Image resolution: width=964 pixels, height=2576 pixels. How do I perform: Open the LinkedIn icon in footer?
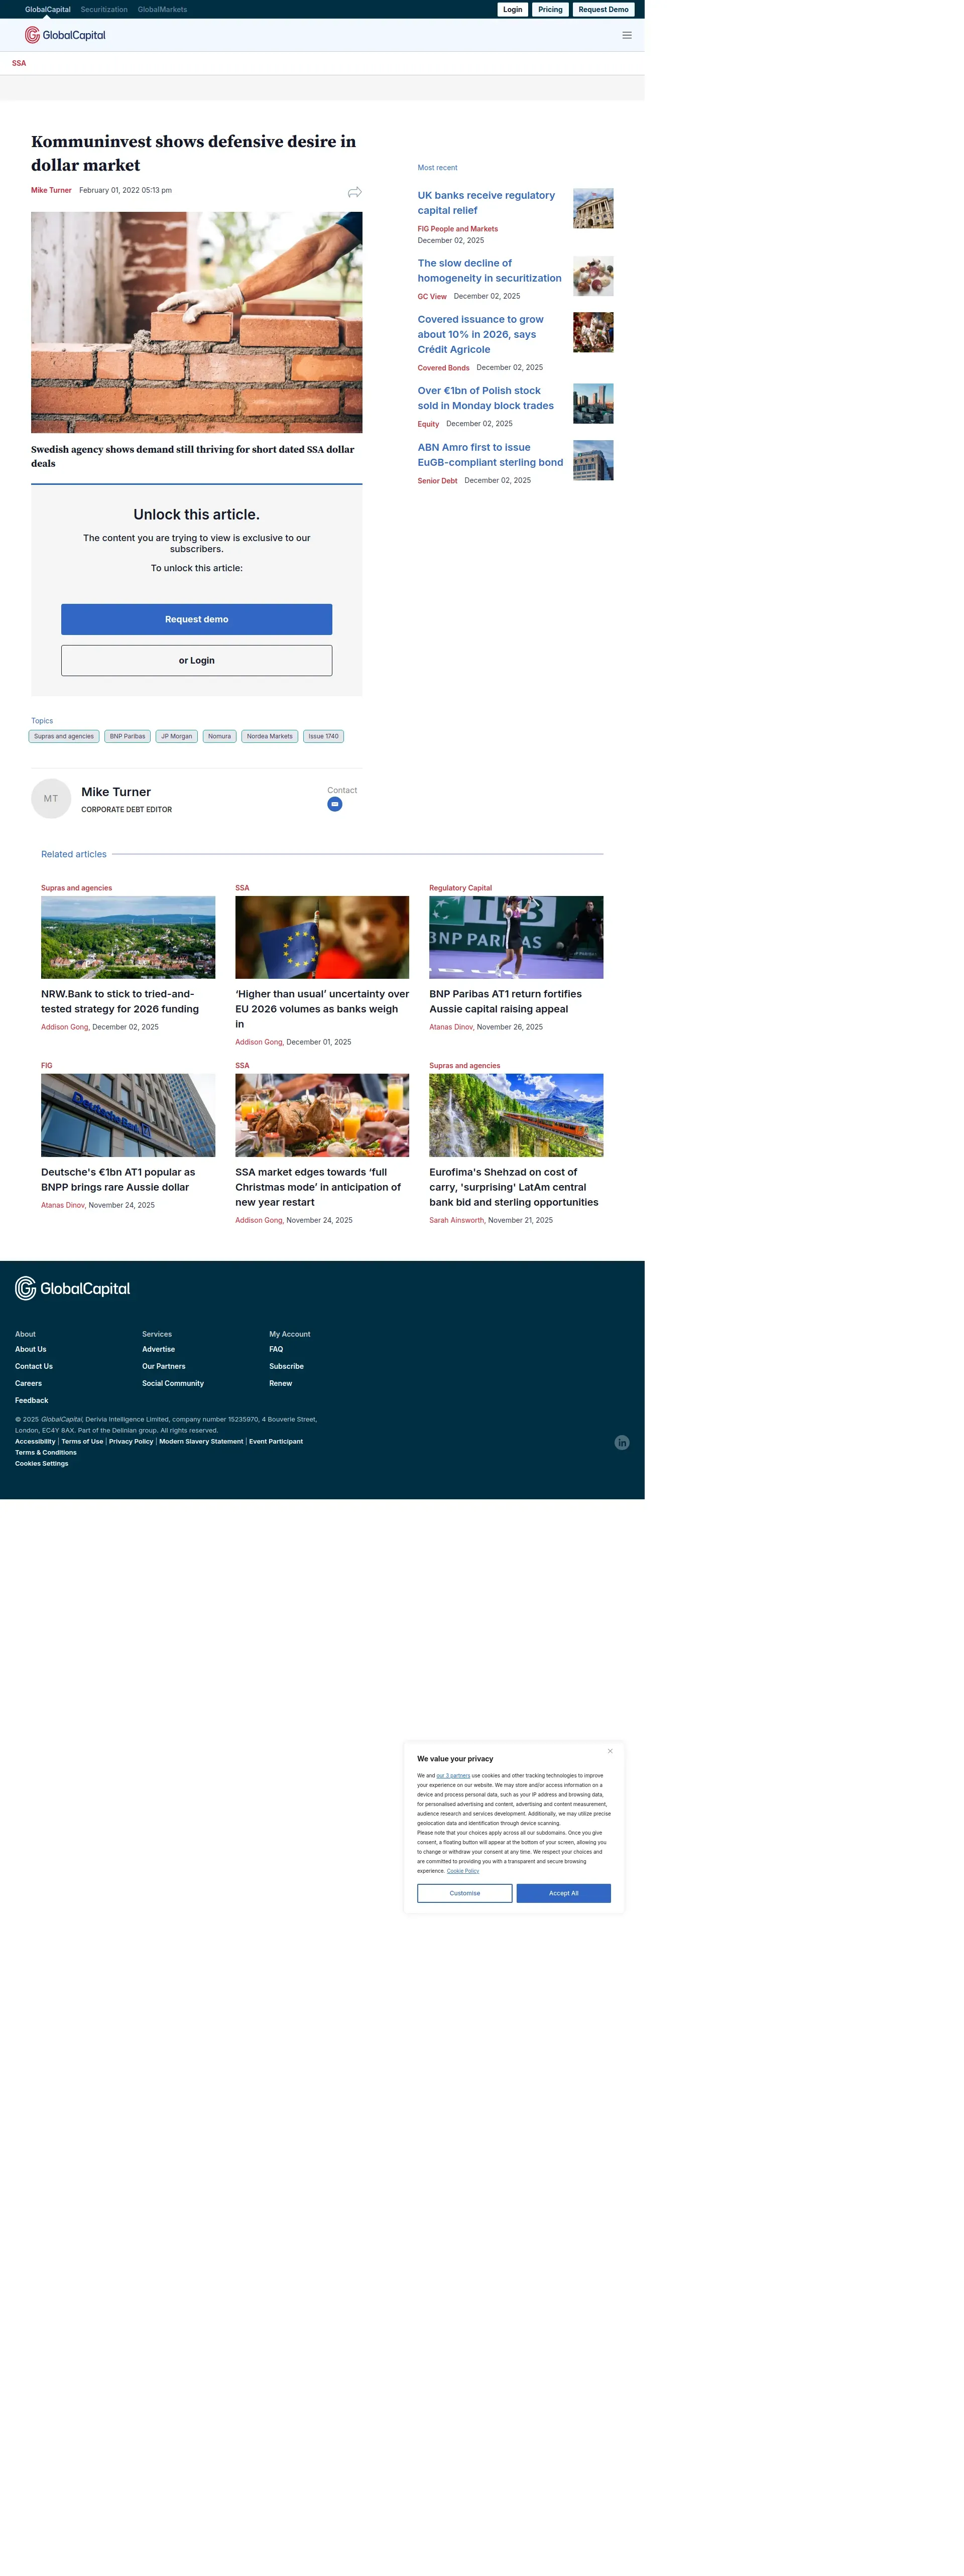[622, 1442]
